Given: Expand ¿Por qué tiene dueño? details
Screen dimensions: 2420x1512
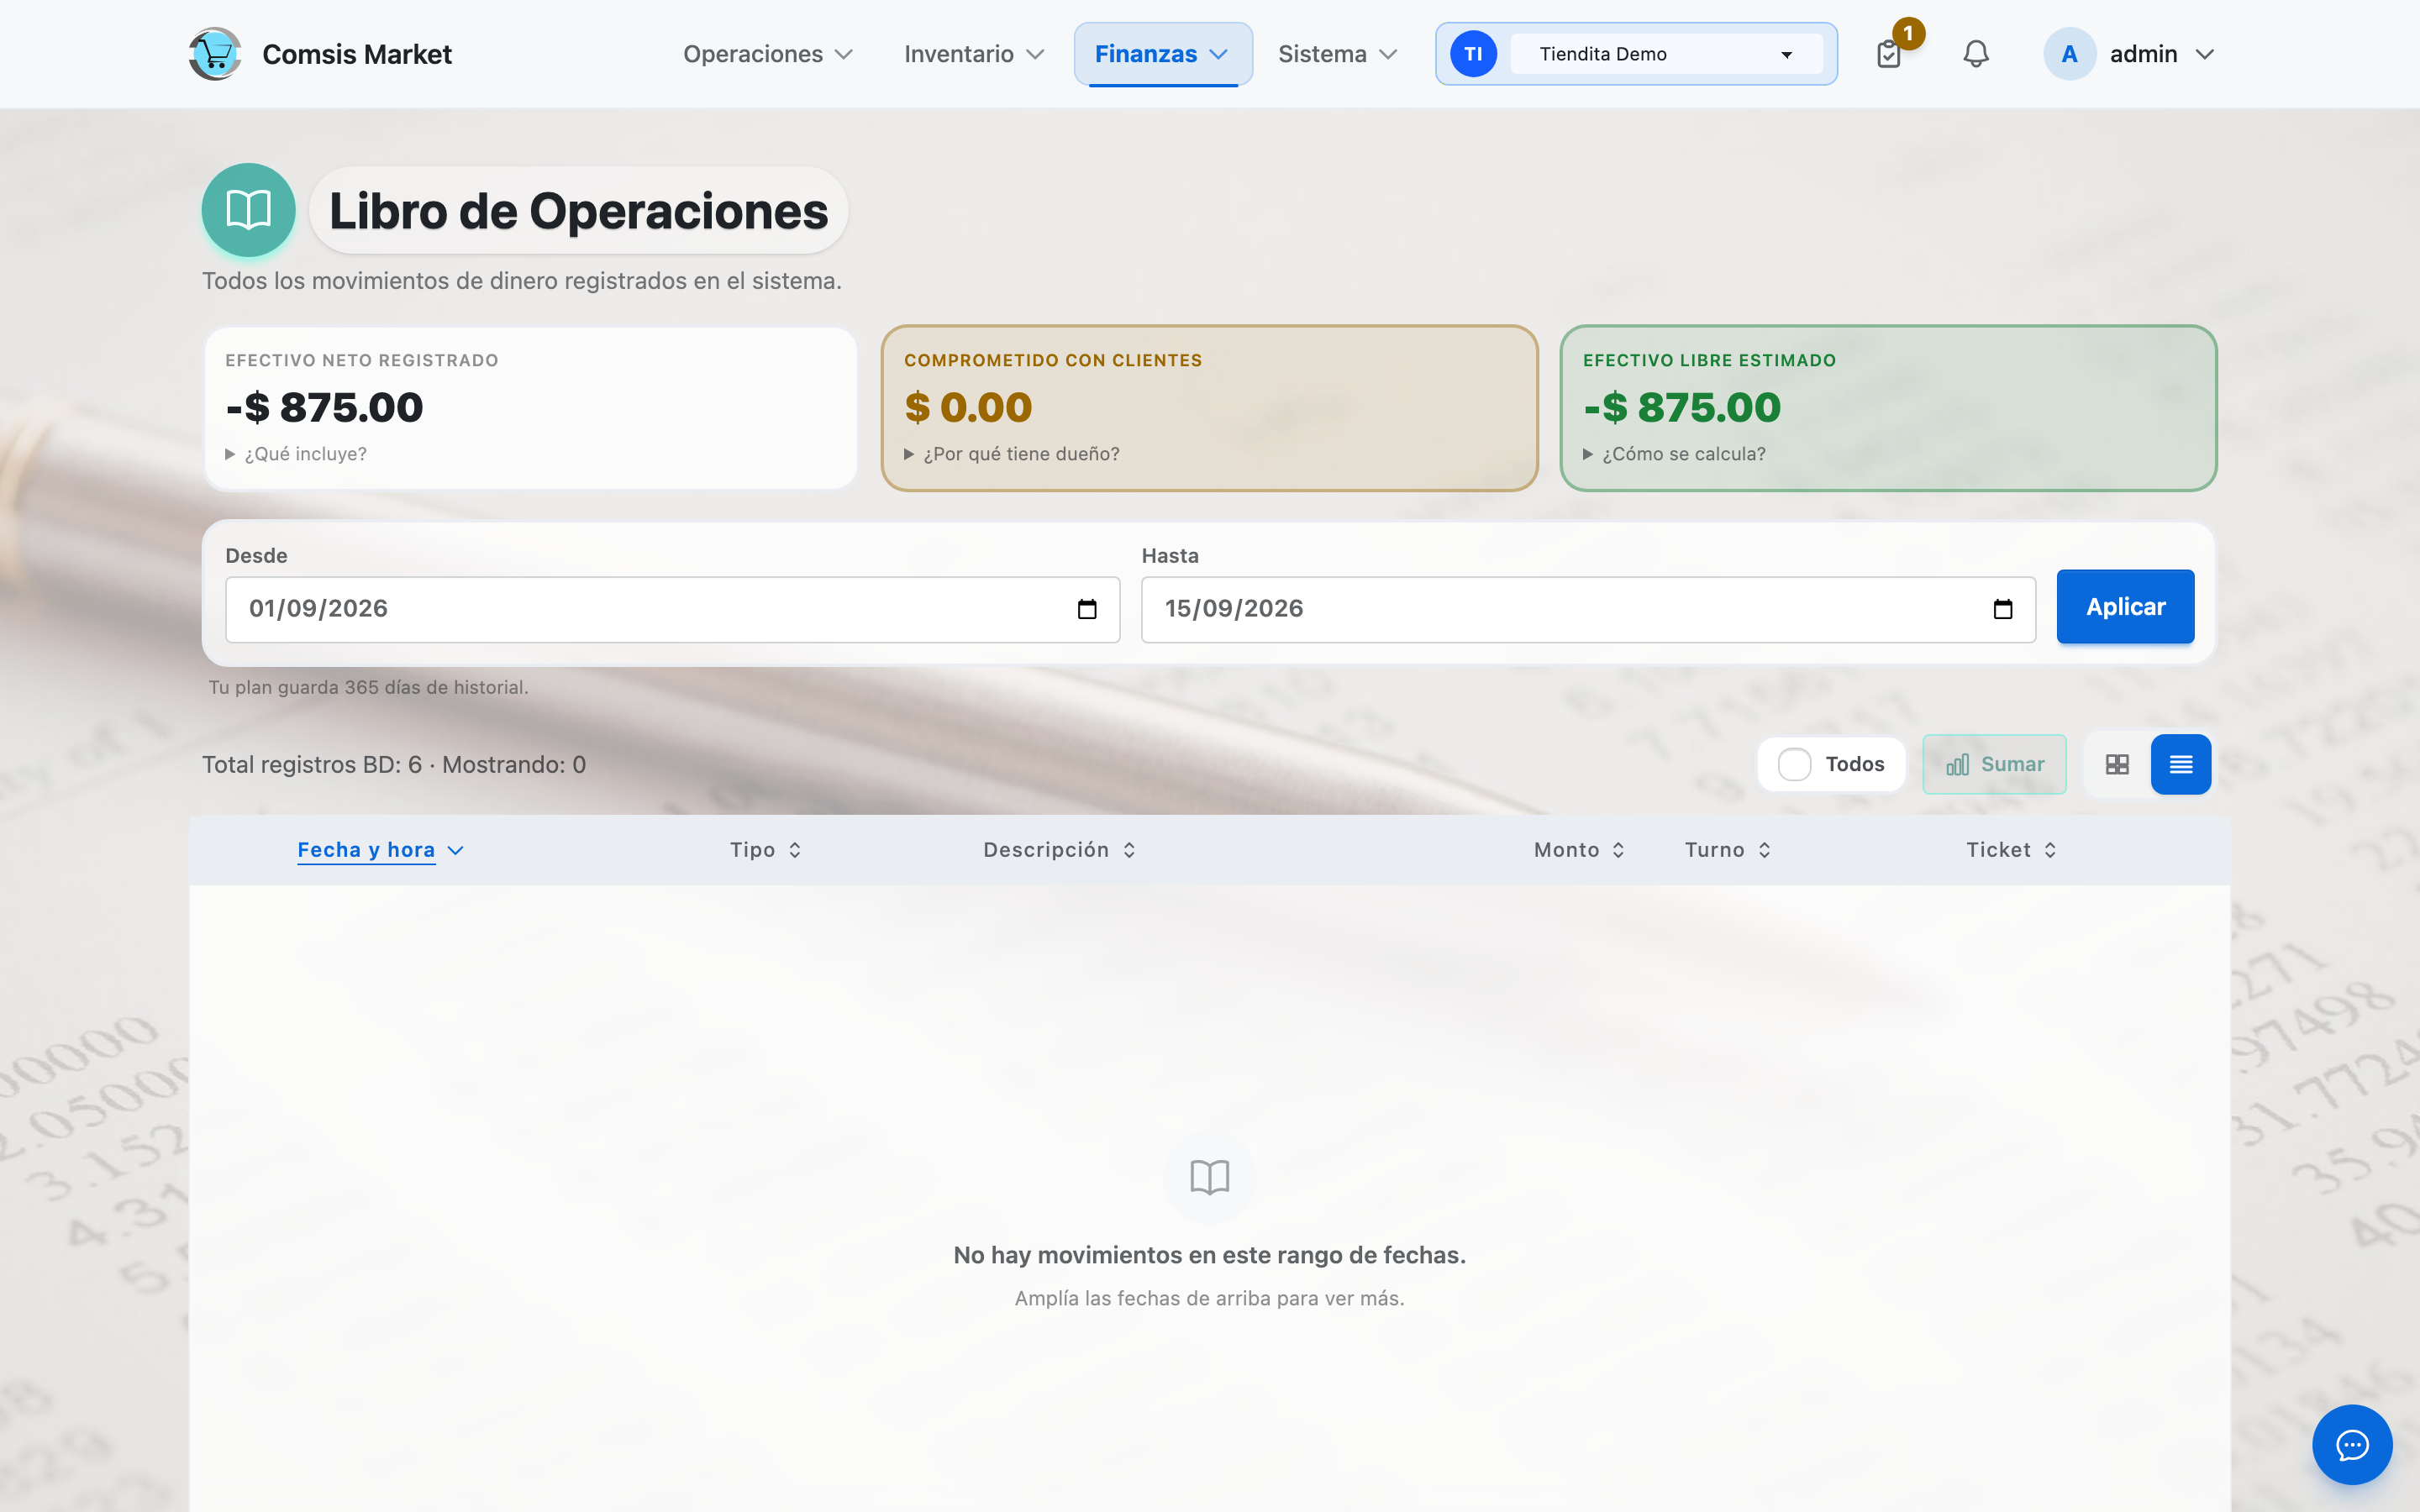Looking at the screenshot, I should point(1012,454).
